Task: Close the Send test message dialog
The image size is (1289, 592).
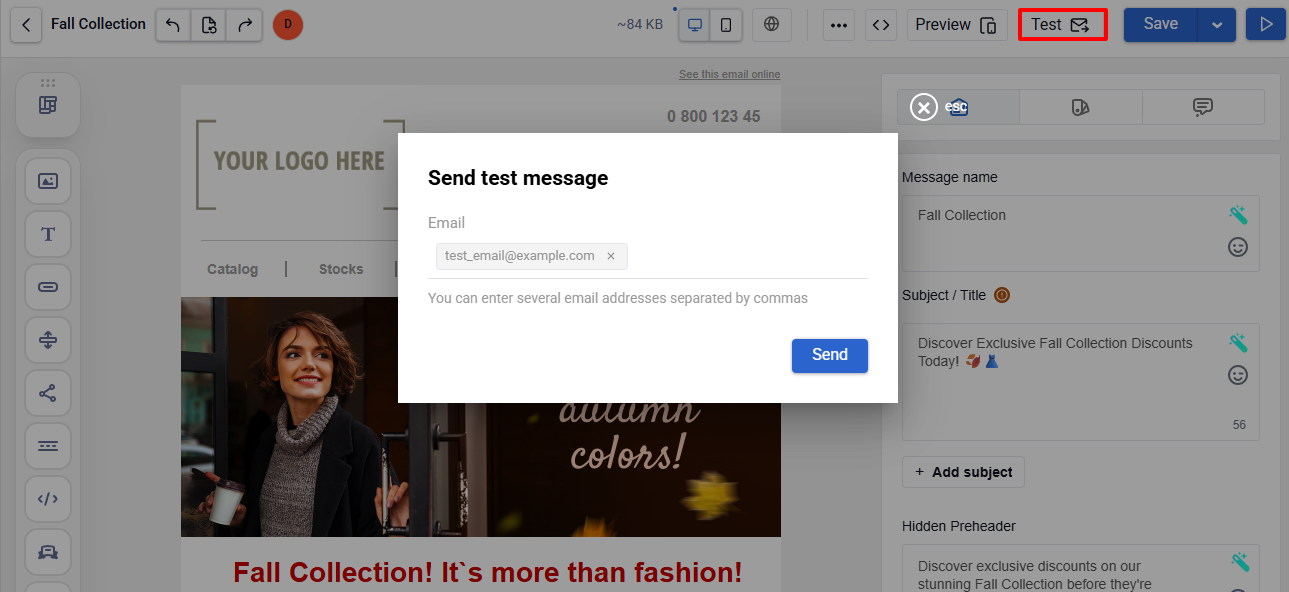Action: [x=924, y=106]
